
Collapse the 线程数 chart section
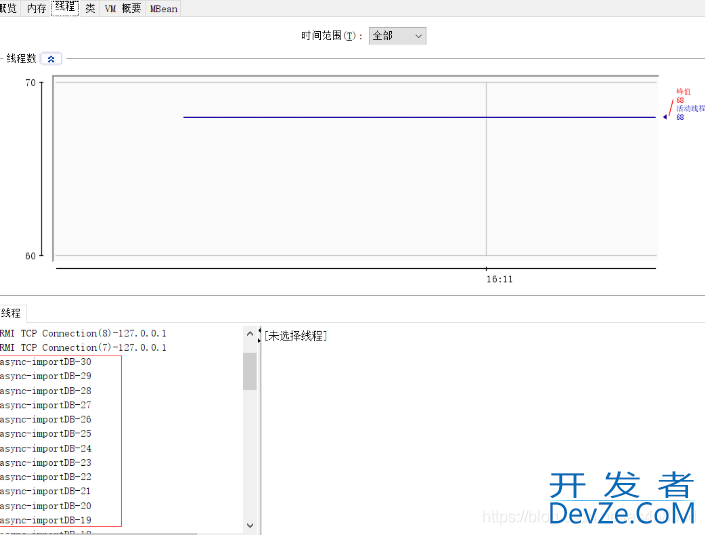51,59
